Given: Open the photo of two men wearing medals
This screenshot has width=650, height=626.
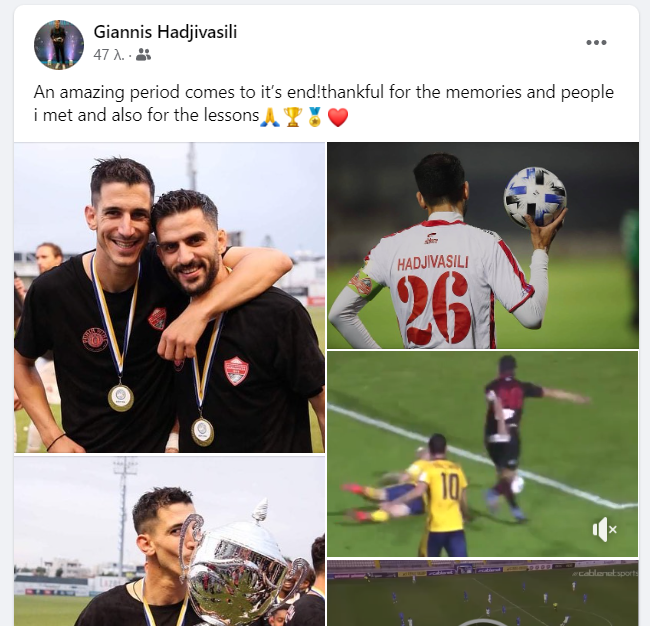Looking at the screenshot, I should pos(170,297).
